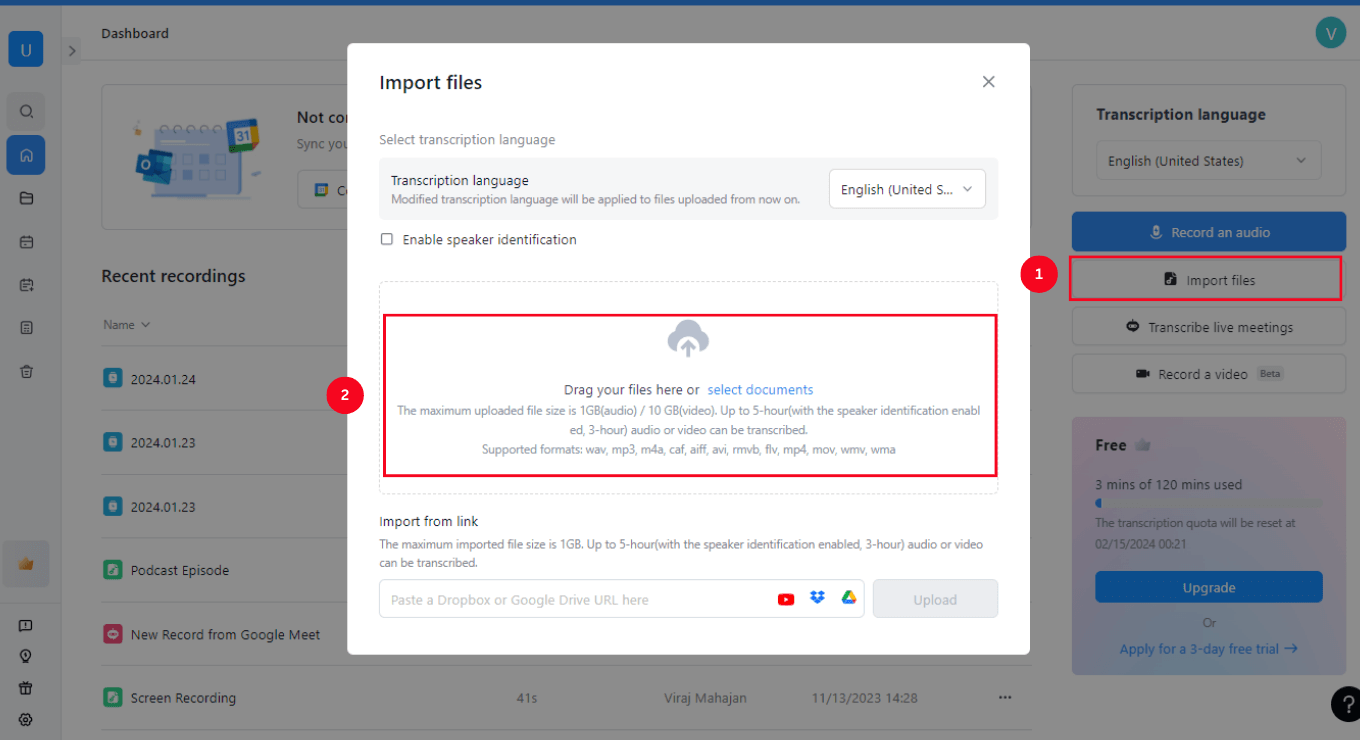Click the Dropbox icon in link field

(x=817, y=598)
